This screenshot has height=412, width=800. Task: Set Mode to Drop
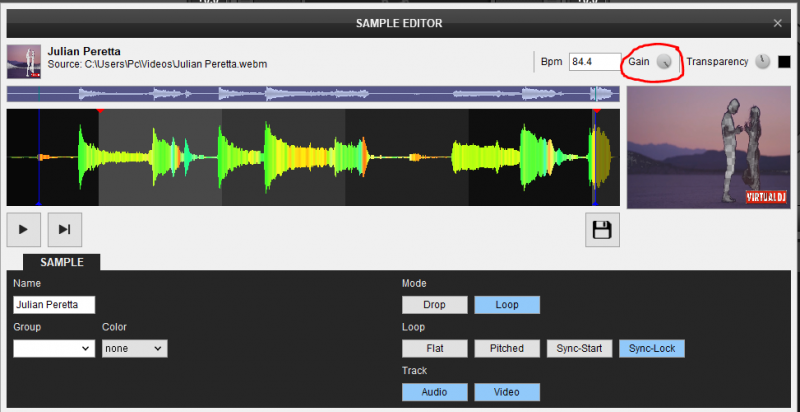tap(435, 305)
